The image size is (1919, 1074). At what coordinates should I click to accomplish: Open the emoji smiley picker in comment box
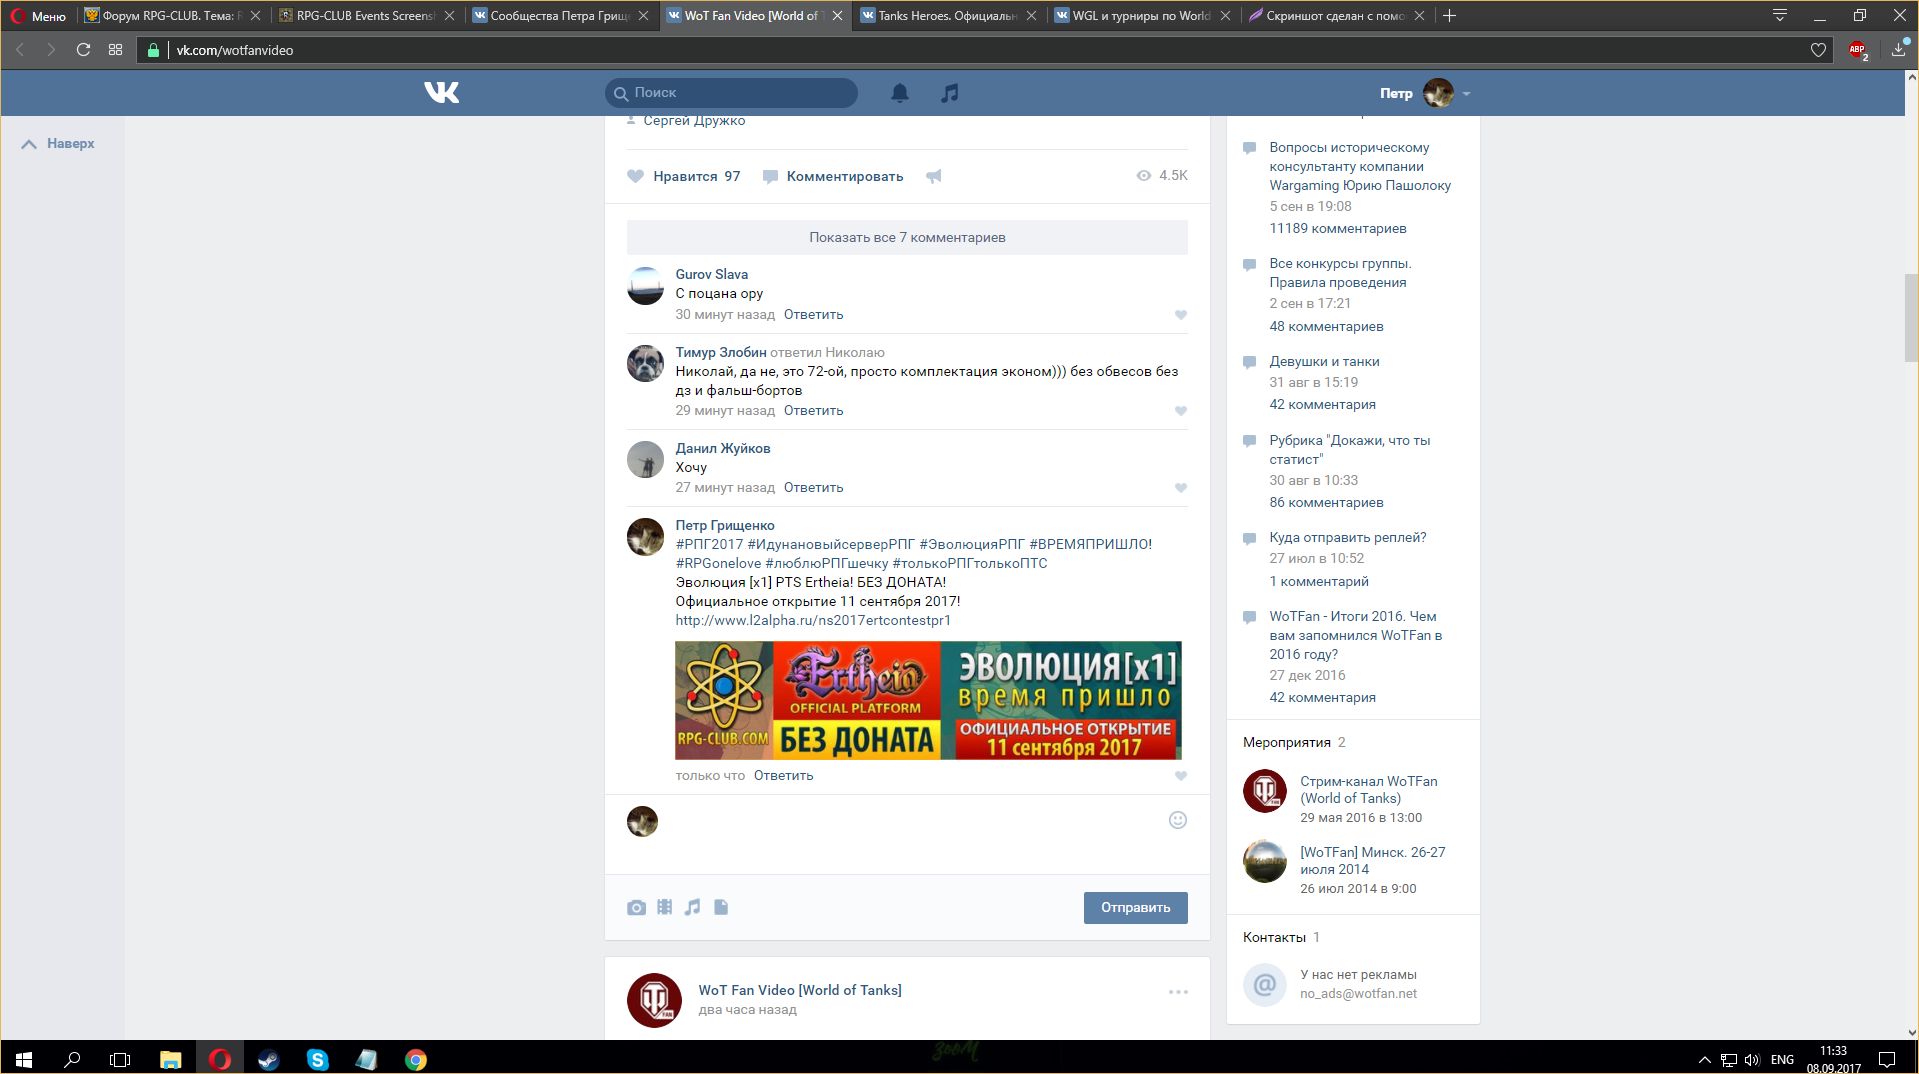[1178, 820]
